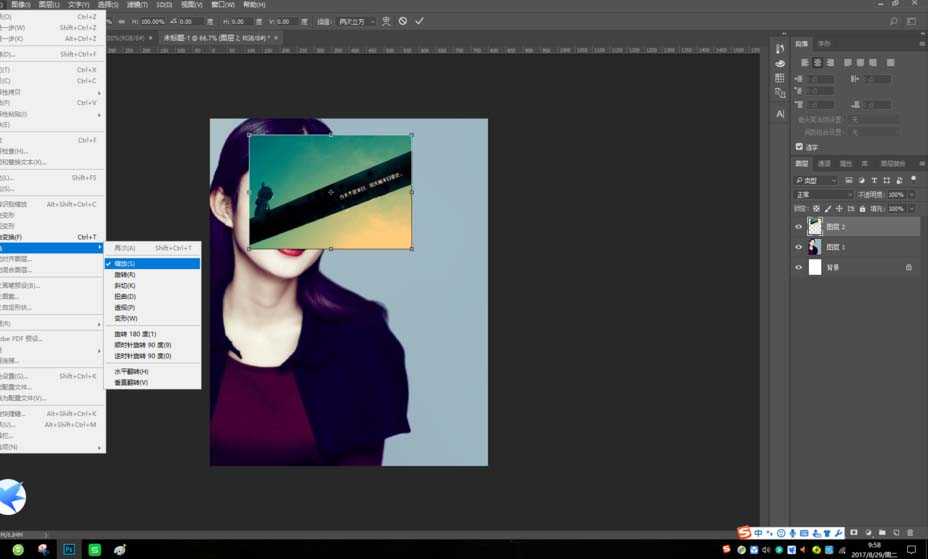
Task: Open the interpolation 两次立方 dropdown
Action: 356,21
